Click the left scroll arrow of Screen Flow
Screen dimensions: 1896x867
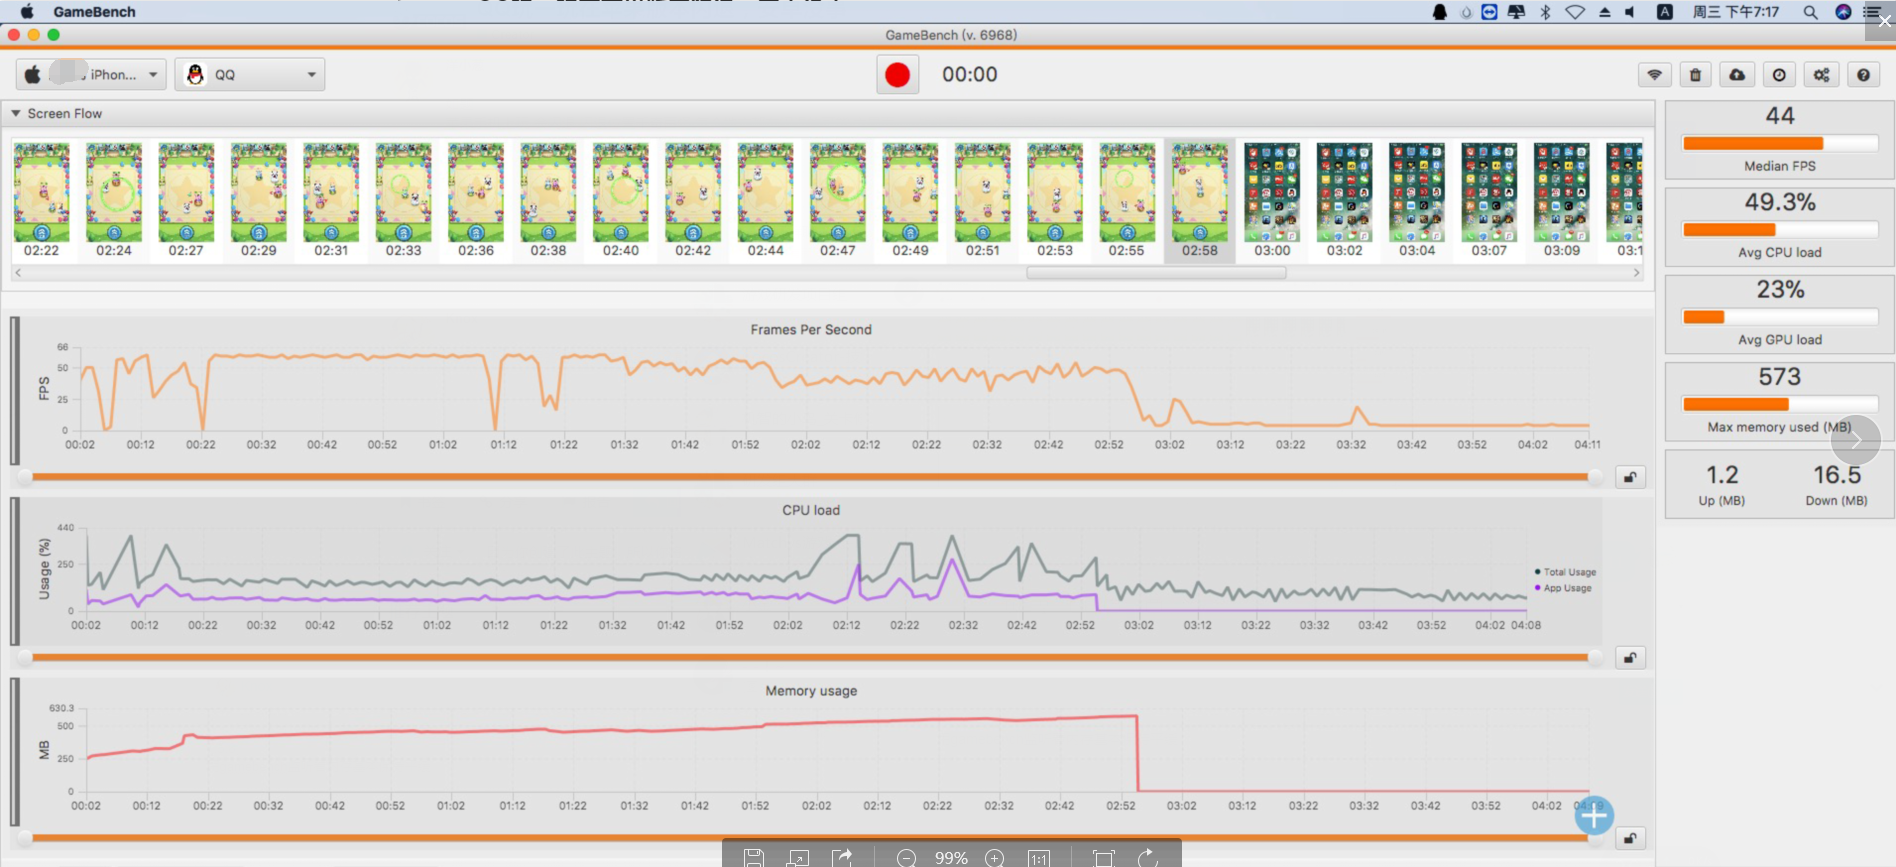(x=18, y=272)
